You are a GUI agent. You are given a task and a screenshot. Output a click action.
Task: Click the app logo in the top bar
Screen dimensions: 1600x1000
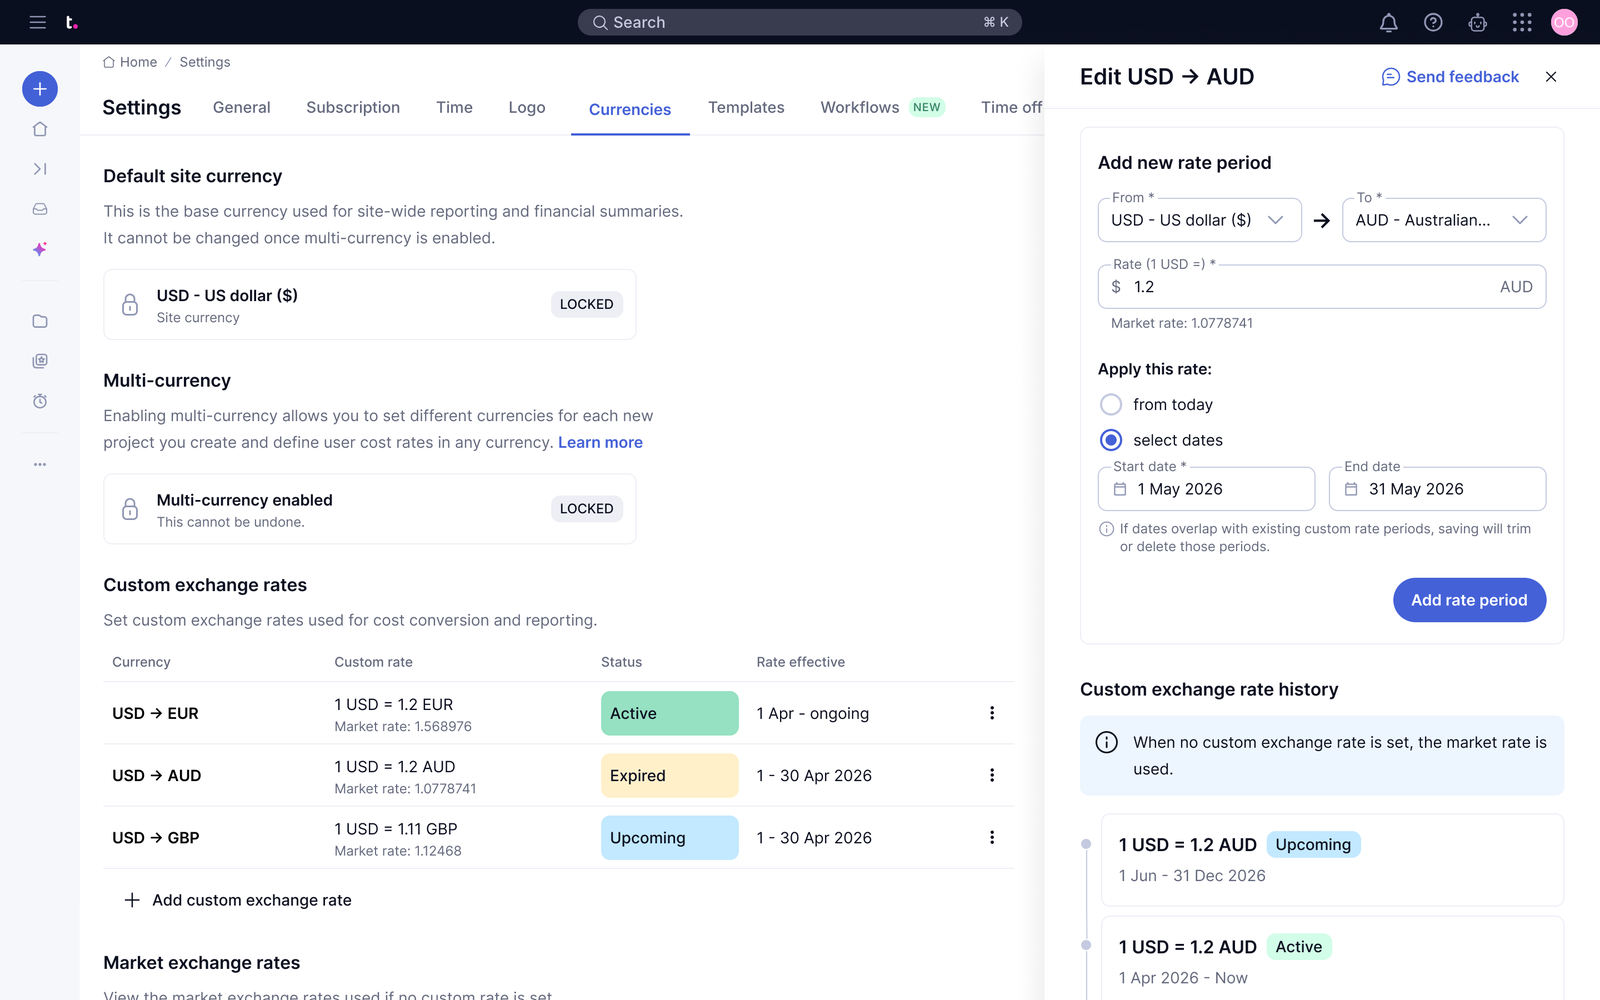click(x=71, y=22)
